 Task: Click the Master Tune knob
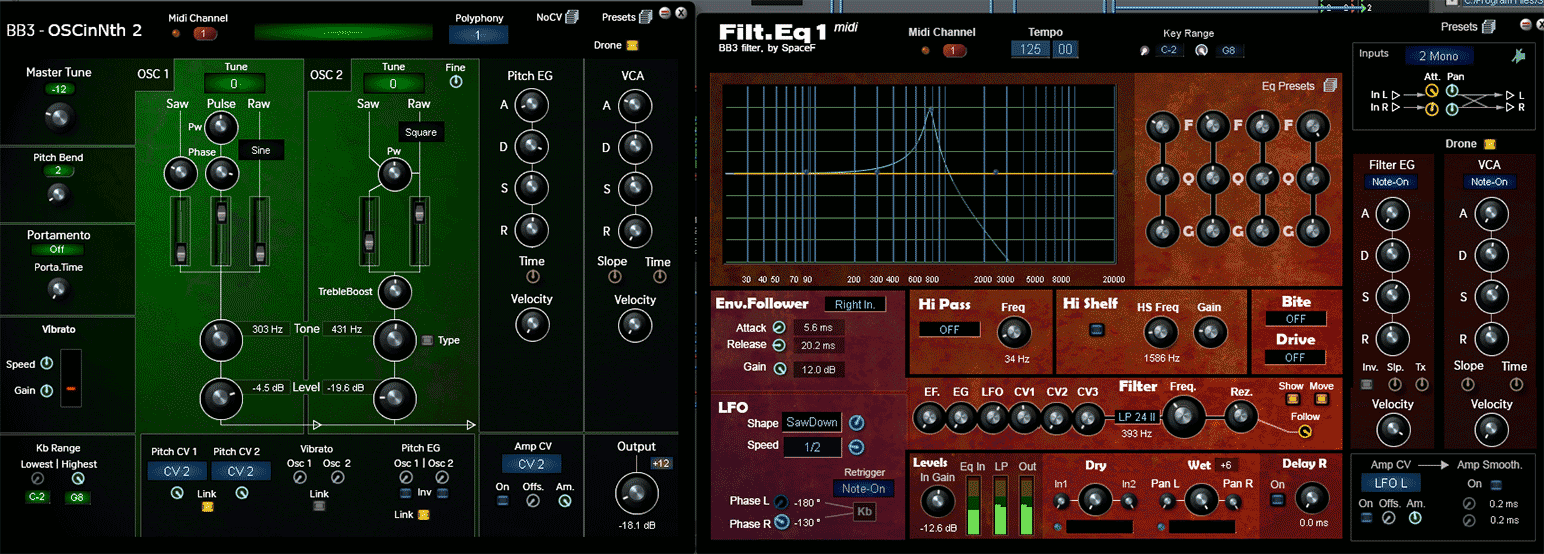(59, 118)
